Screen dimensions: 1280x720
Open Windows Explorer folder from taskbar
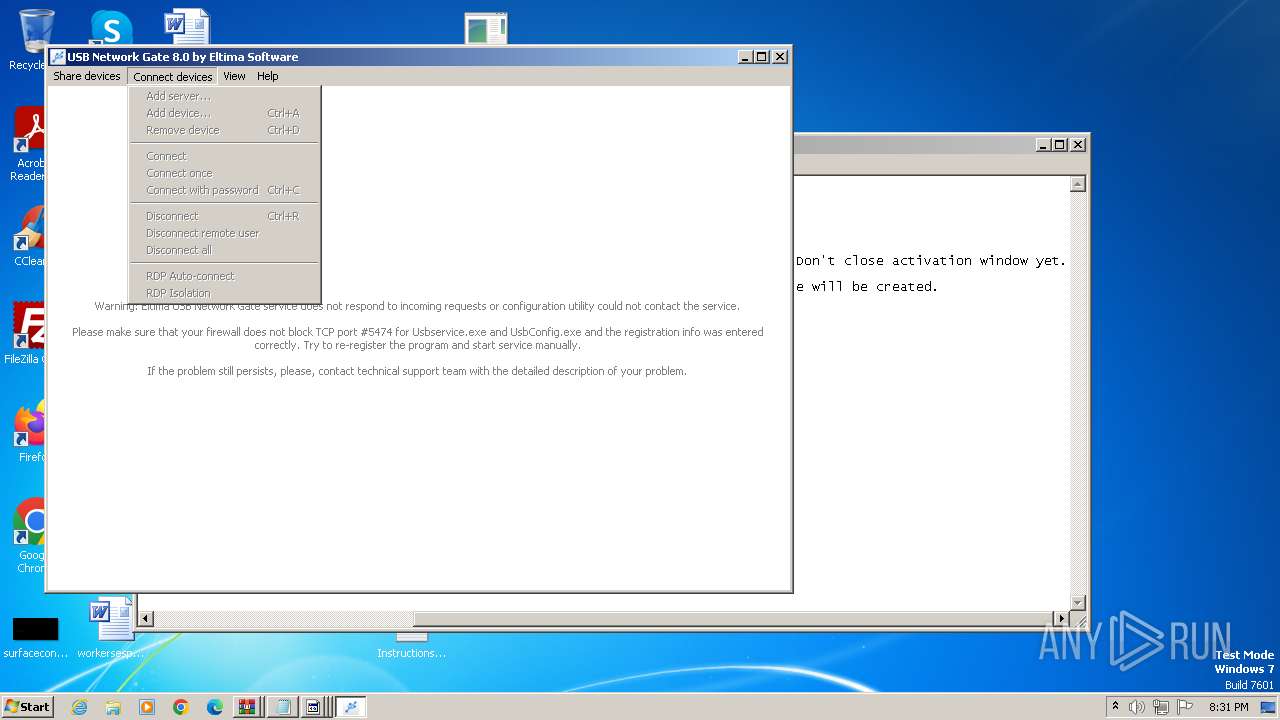[x=113, y=707]
